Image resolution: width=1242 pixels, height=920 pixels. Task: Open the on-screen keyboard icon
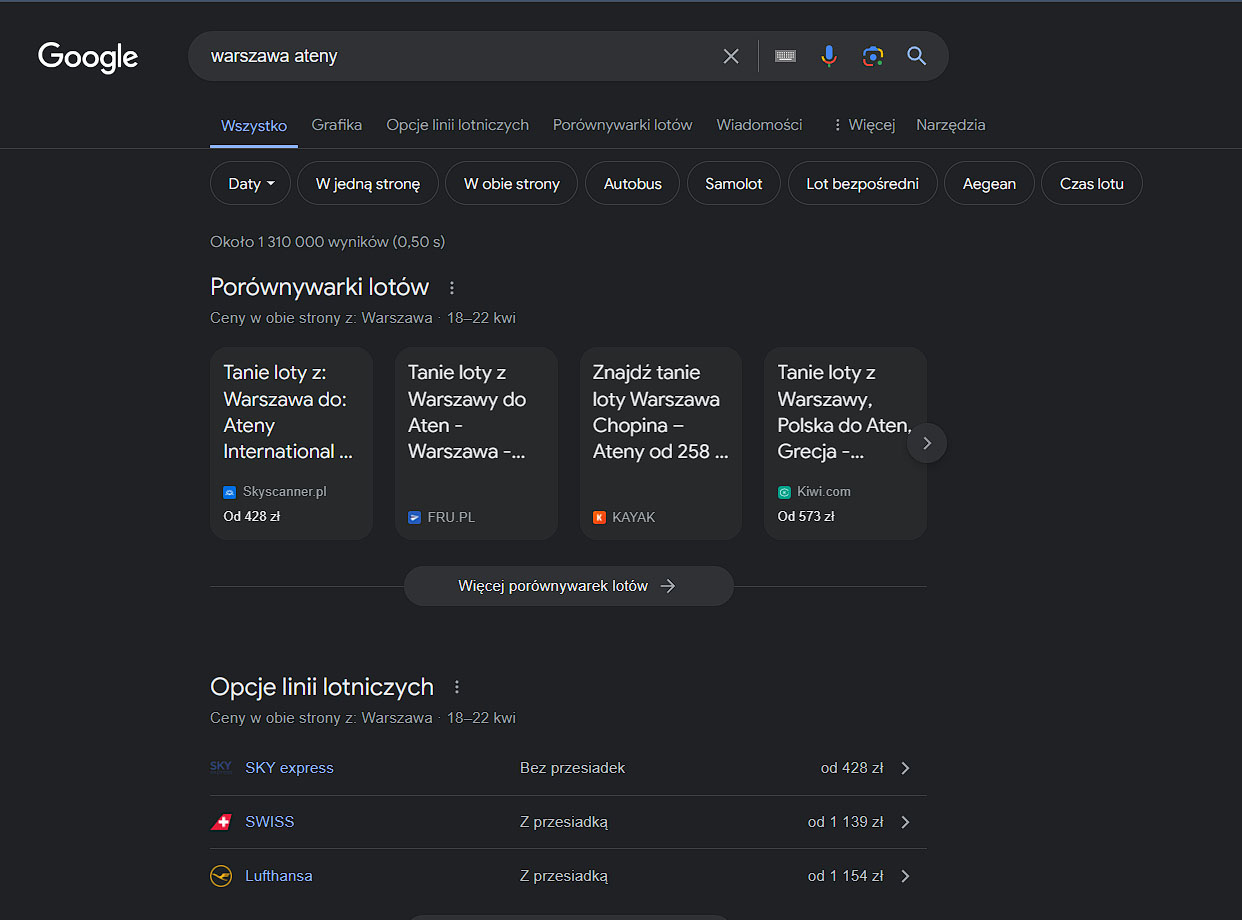point(785,56)
